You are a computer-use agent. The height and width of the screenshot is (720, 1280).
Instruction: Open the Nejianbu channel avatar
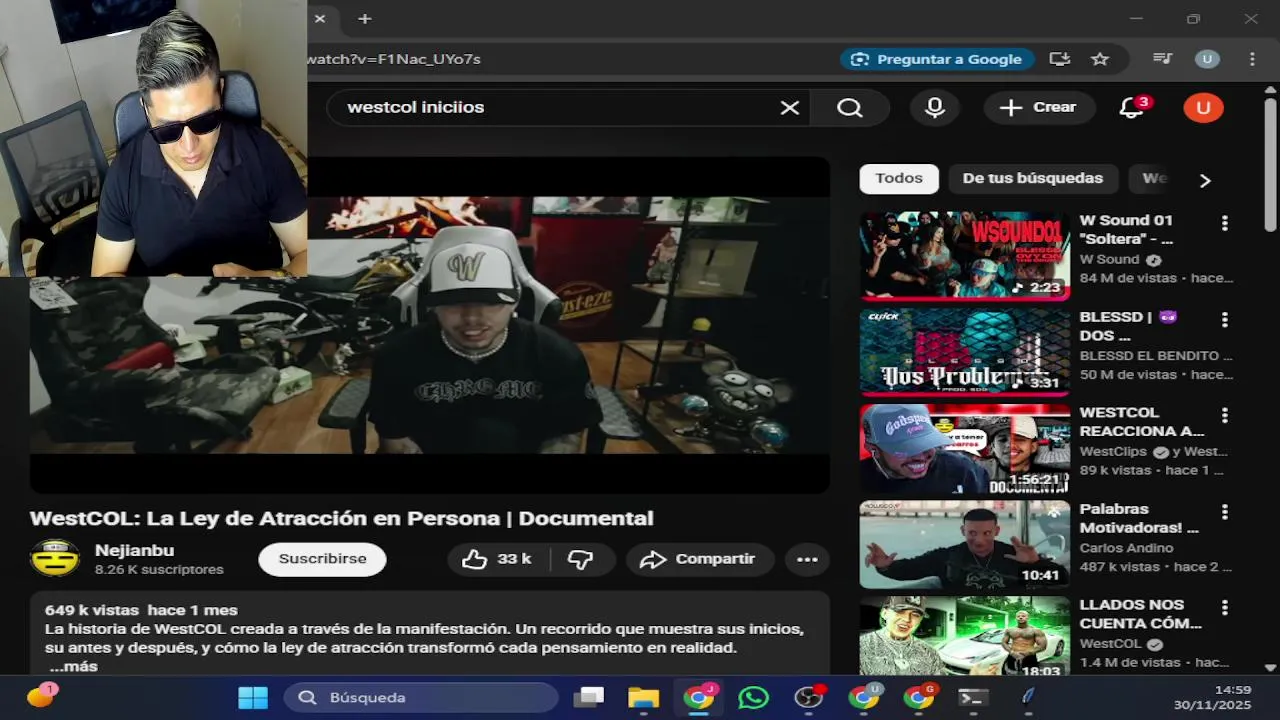tap(55, 558)
